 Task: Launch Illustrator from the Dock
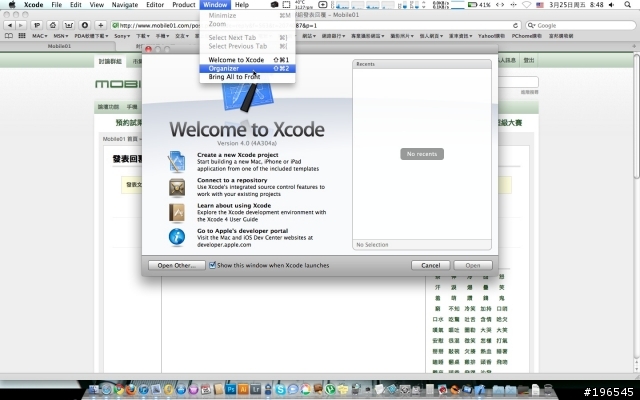tap(243, 389)
